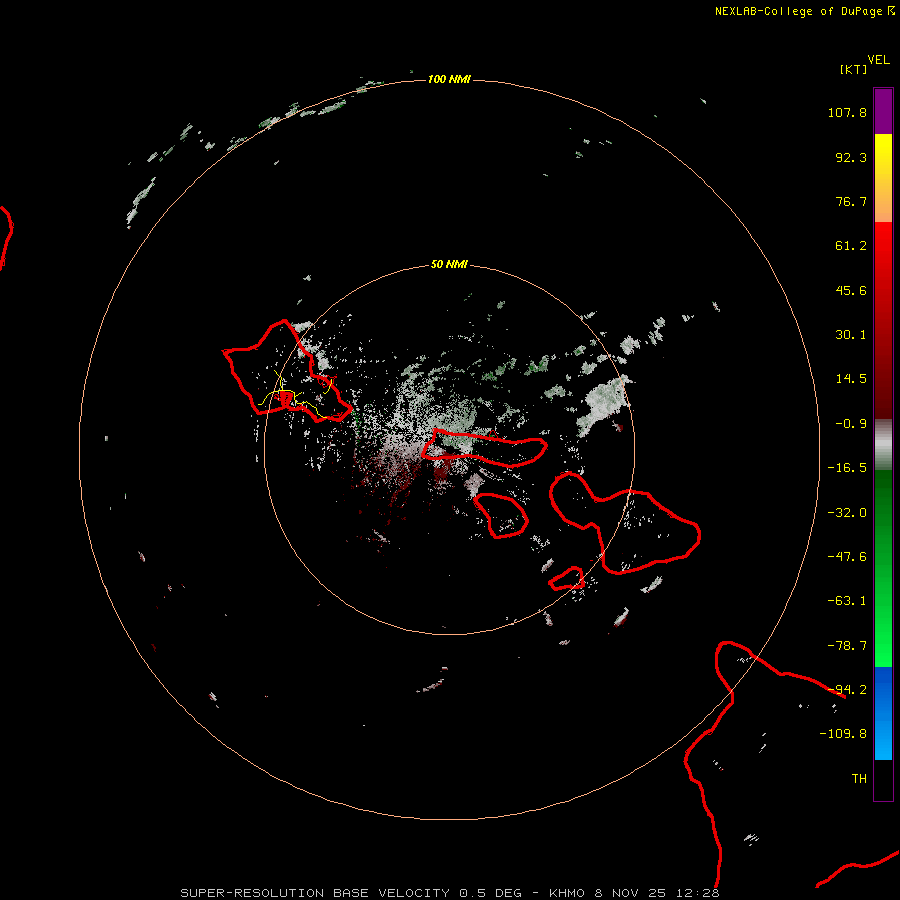Image resolution: width=900 pixels, height=900 pixels.
Task: Click the -0.9 legend value
Action: click(x=851, y=424)
